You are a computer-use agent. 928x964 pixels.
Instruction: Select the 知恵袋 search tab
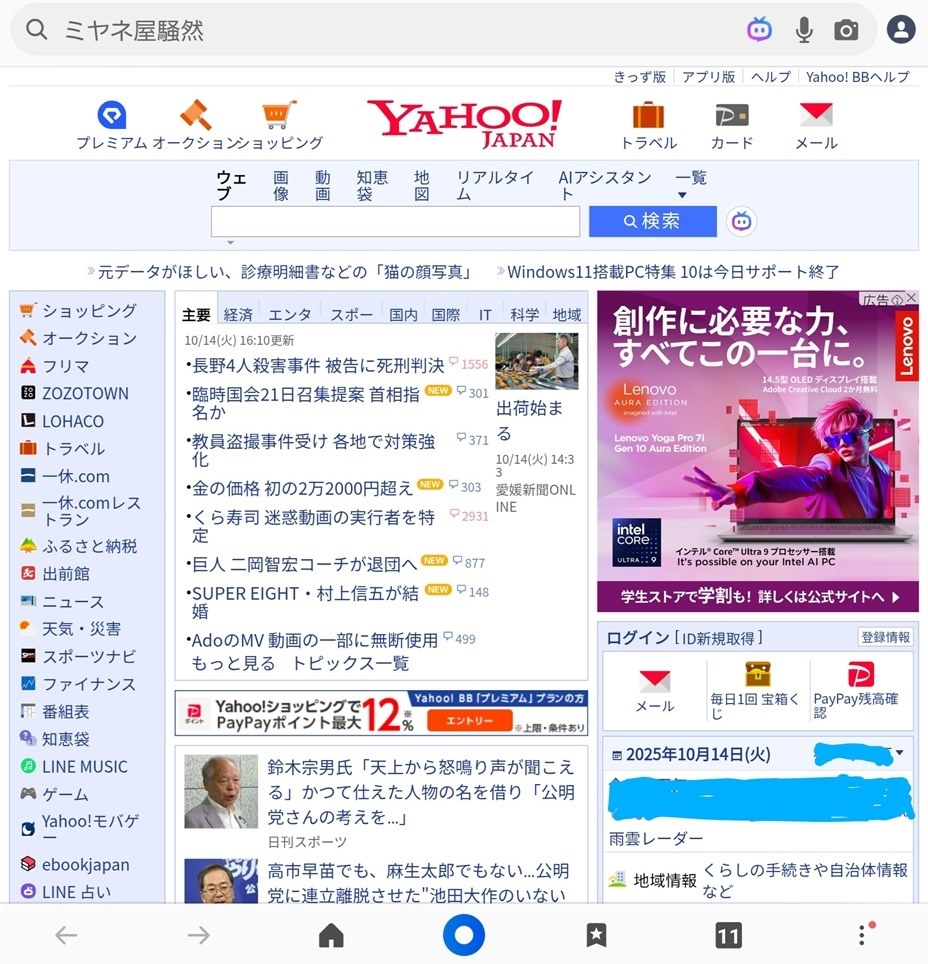372,186
